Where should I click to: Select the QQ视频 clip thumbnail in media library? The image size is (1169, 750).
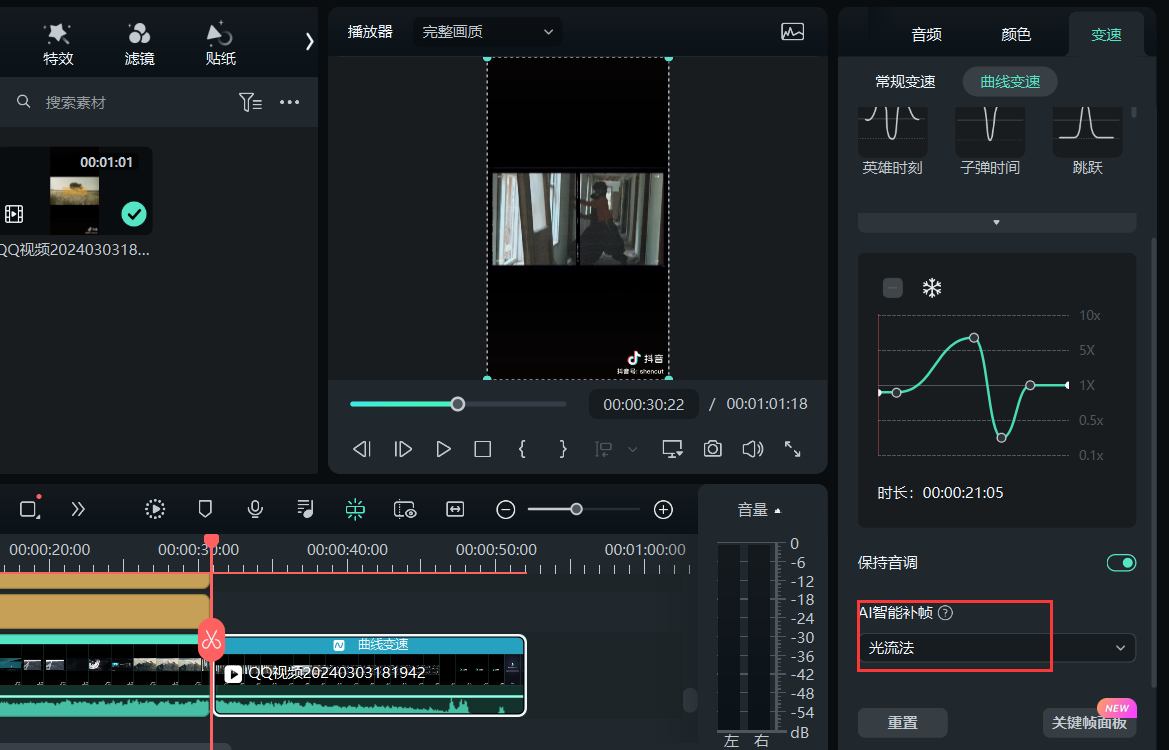74,190
